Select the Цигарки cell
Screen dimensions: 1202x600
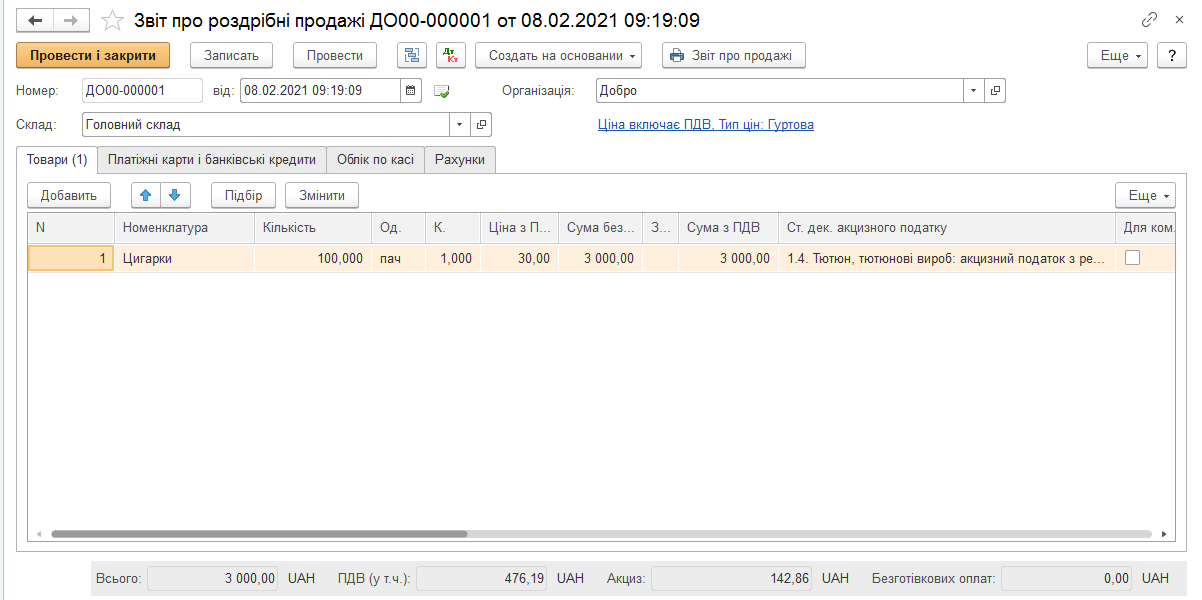click(184, 258)
